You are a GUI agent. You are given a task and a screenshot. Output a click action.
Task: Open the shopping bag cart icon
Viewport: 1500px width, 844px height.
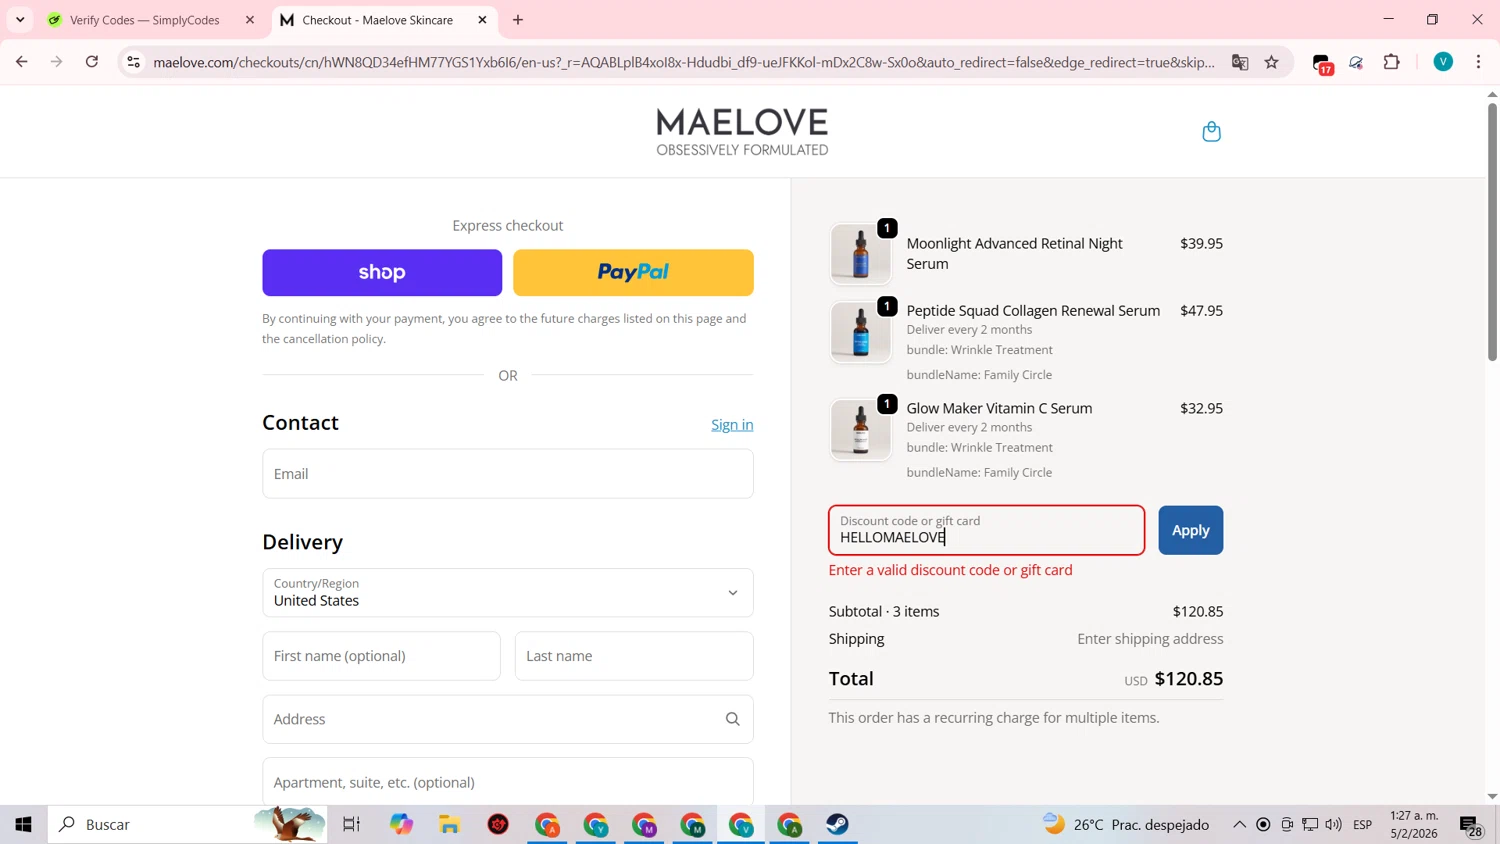pos(1211,131)
